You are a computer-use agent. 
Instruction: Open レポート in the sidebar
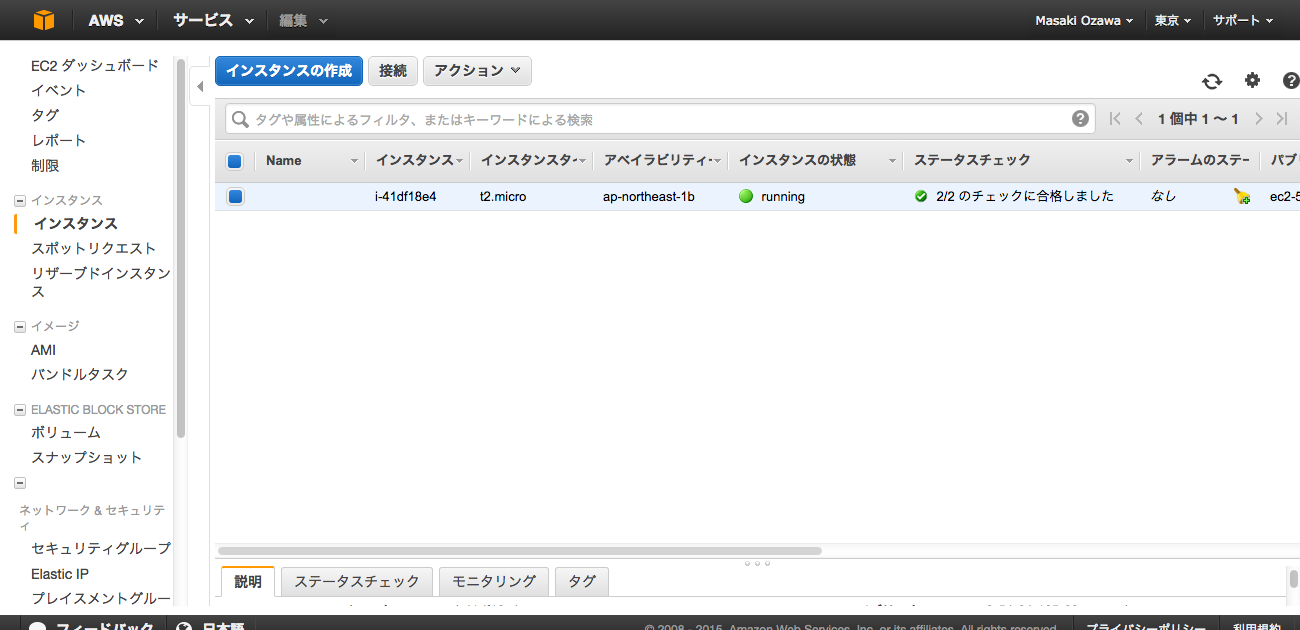point(59,141)
